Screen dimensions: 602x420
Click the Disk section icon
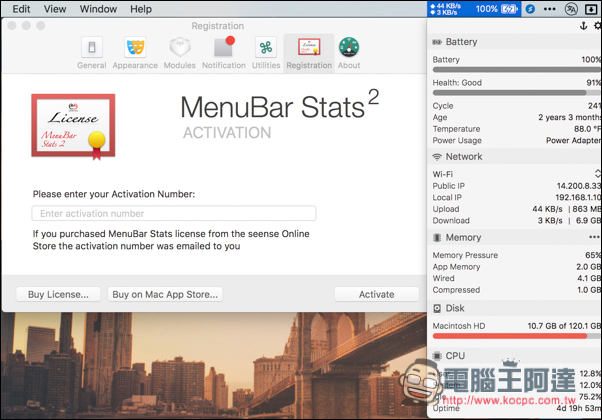437,308
